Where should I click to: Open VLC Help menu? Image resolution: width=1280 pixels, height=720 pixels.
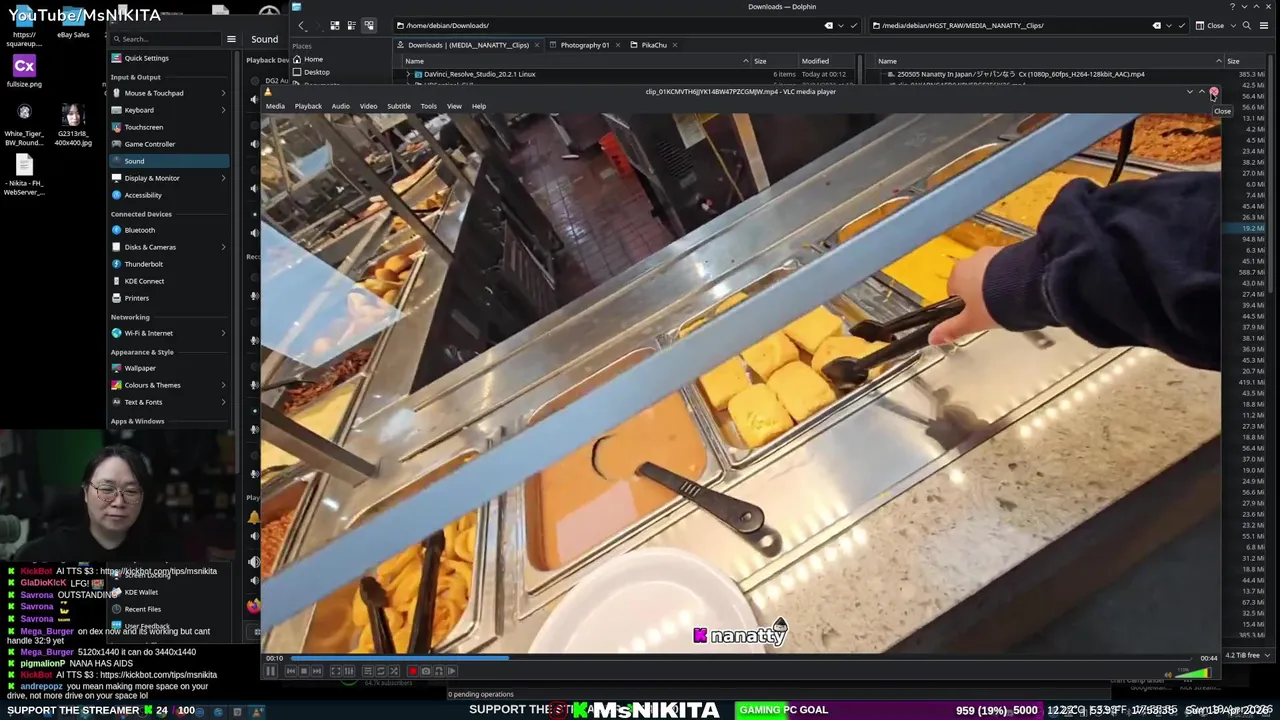click(479, 106)
